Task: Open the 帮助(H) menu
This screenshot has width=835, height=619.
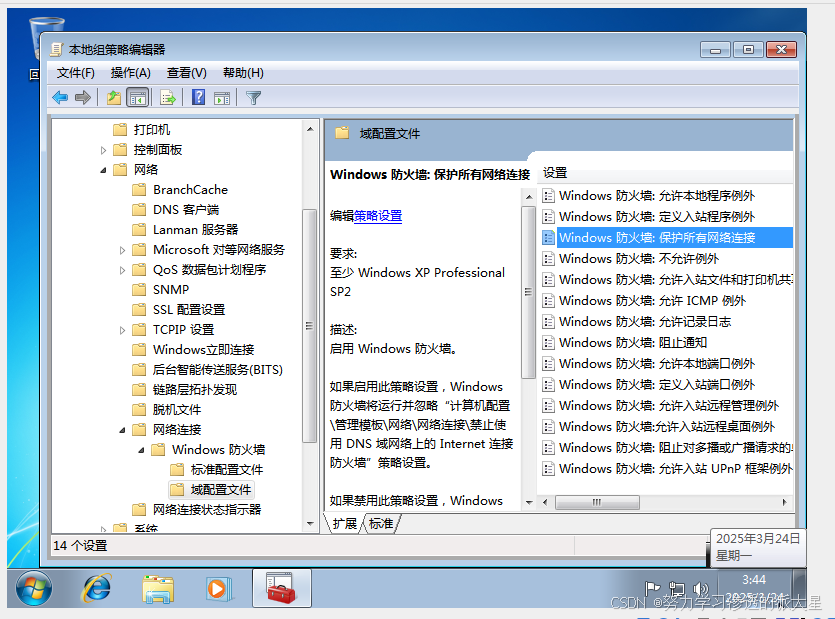Action: coord(243,73)
